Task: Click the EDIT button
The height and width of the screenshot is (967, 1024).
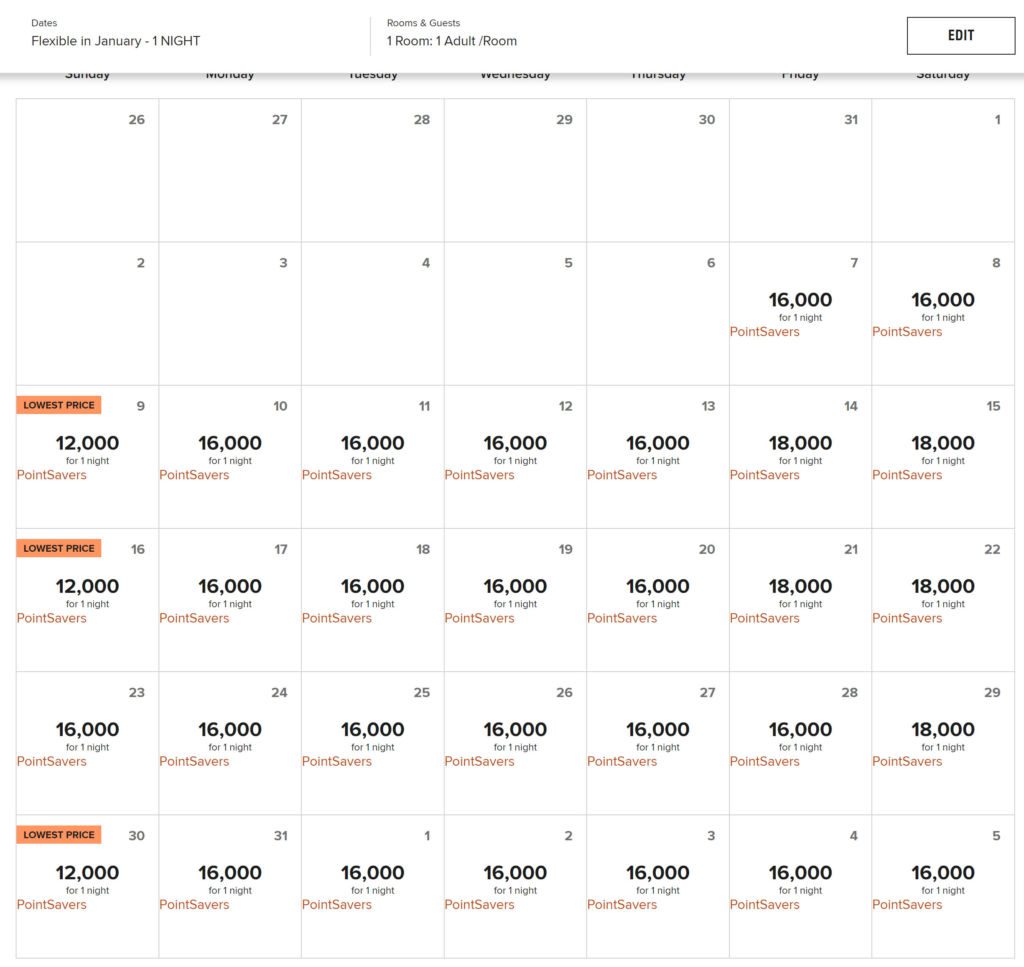Action: click(960, 35)
